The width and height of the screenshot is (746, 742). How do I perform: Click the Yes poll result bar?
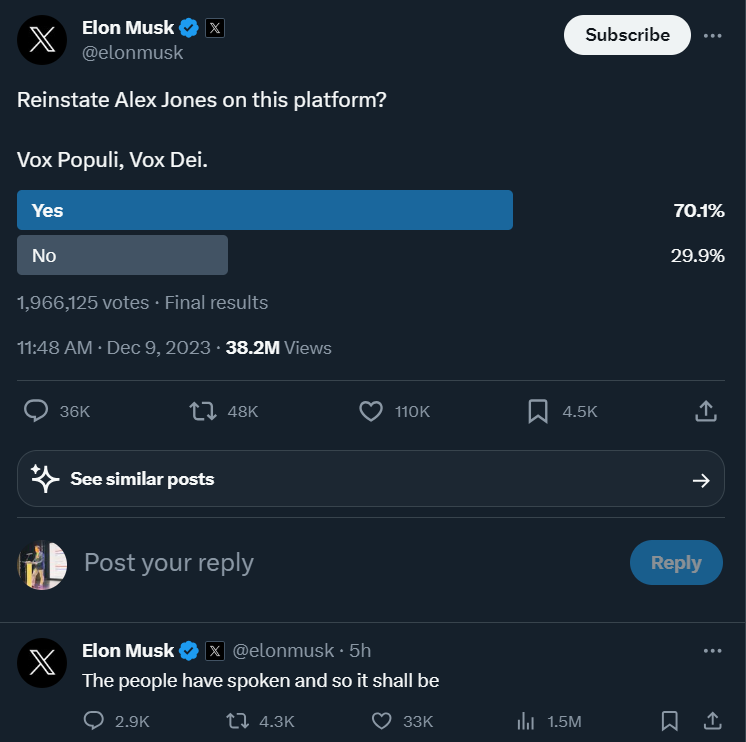265,210
